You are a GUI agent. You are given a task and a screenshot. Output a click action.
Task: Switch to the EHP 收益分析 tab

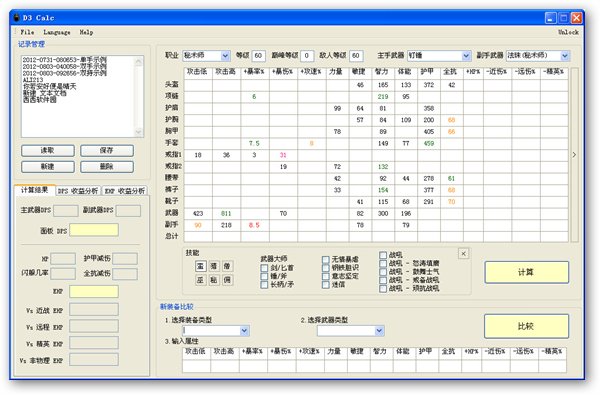[125, 191]
